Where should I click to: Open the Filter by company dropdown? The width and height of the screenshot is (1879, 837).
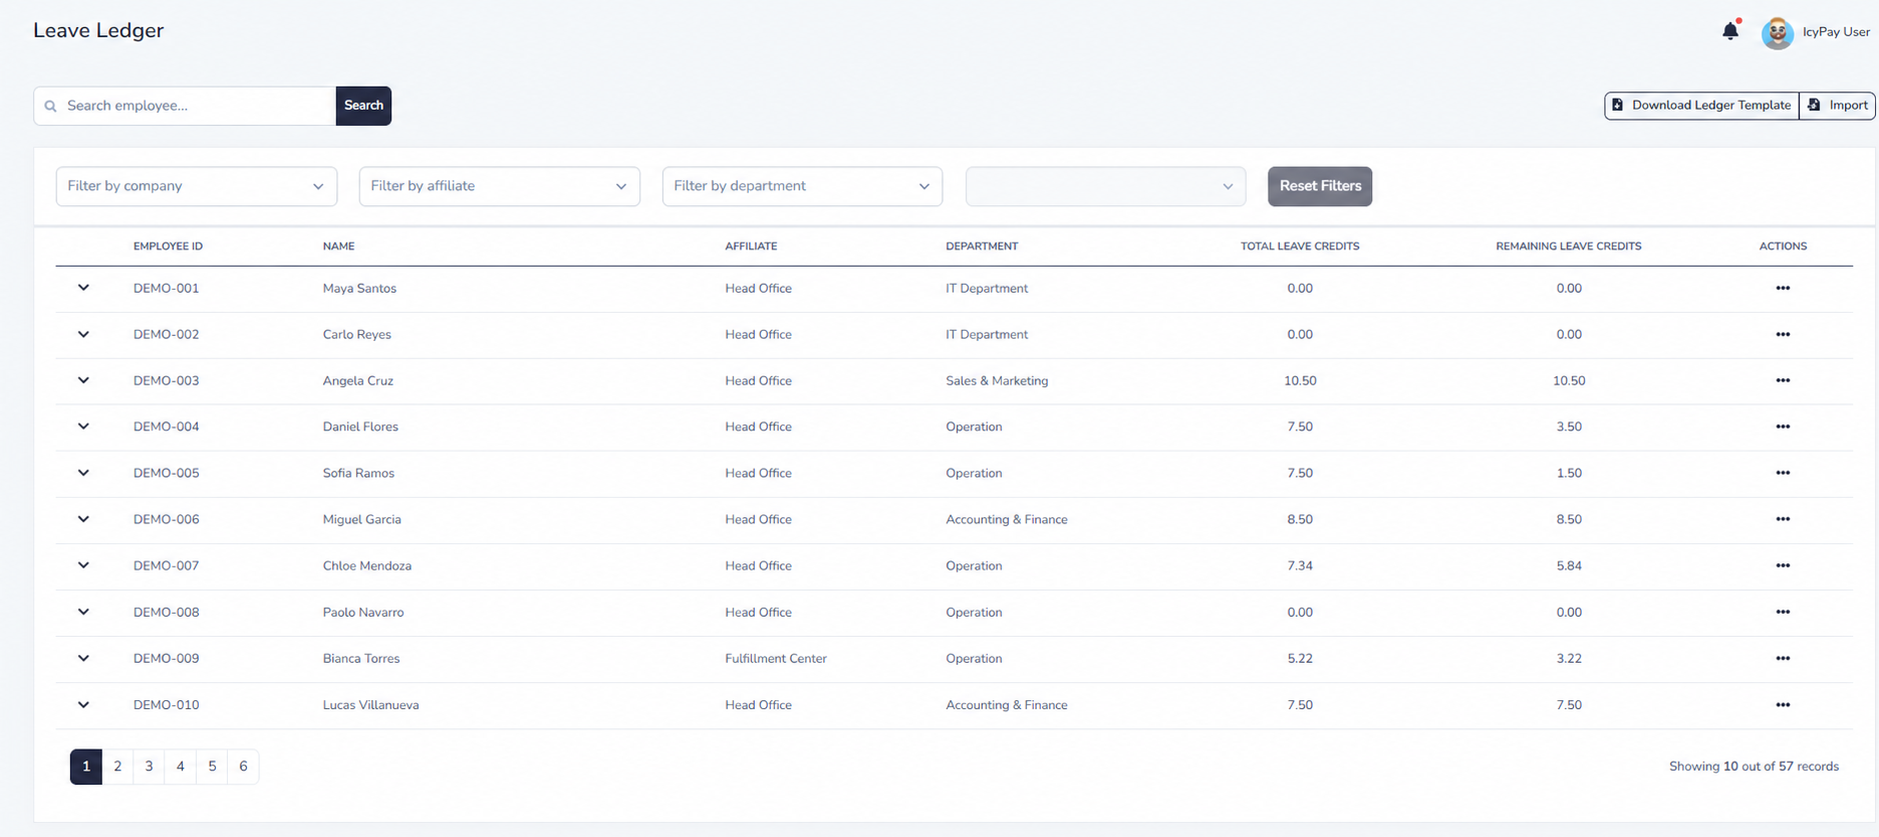click(196, 186)
